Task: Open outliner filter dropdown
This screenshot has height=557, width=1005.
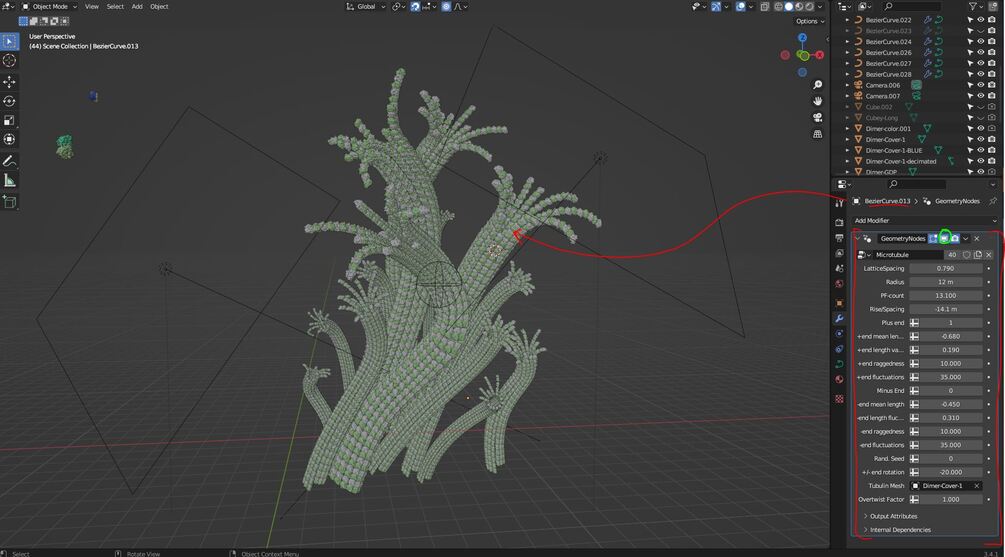Action: click(976, 6)
